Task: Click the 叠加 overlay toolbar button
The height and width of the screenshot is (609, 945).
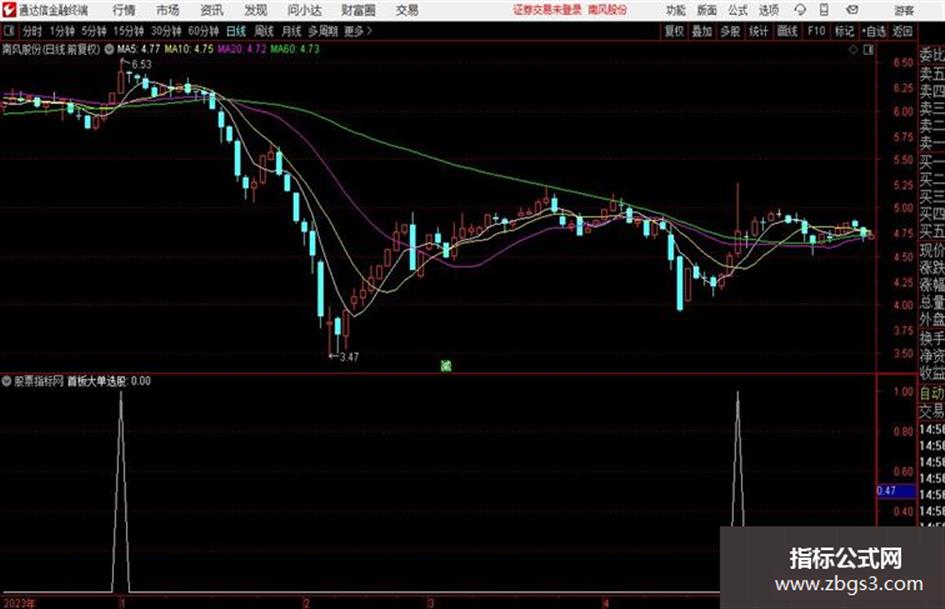Action: click(x=702, y=31)
